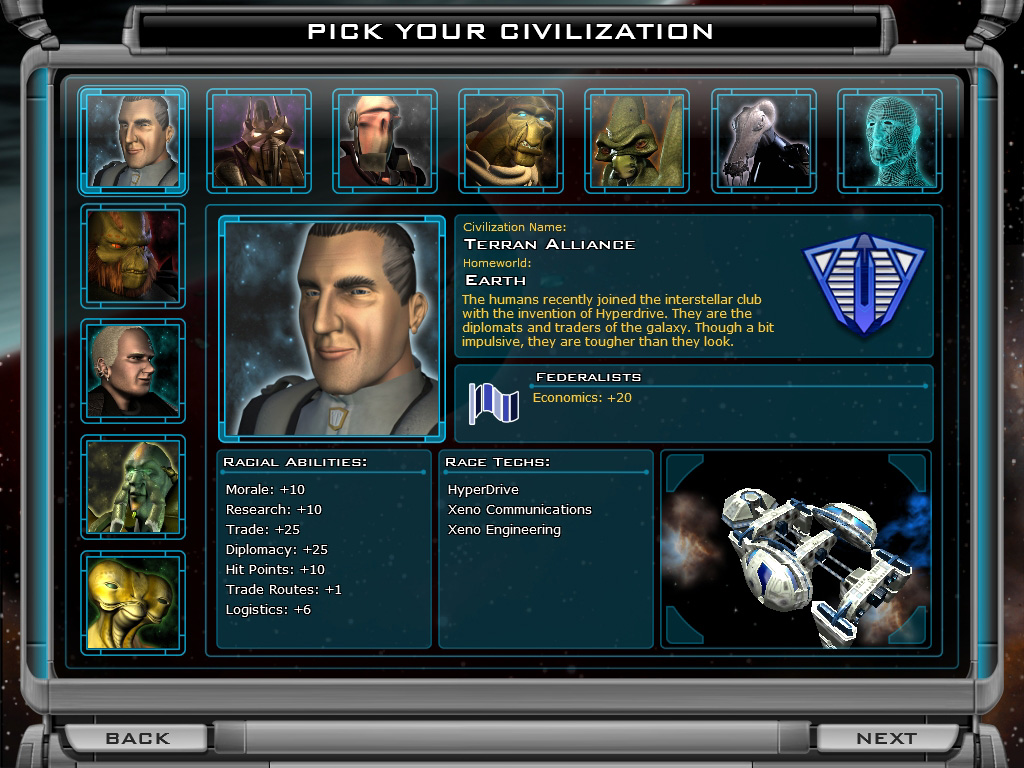Edit the Terran Alliance civilization name
Screen dimensions: 1024x768
click(549, 244)
